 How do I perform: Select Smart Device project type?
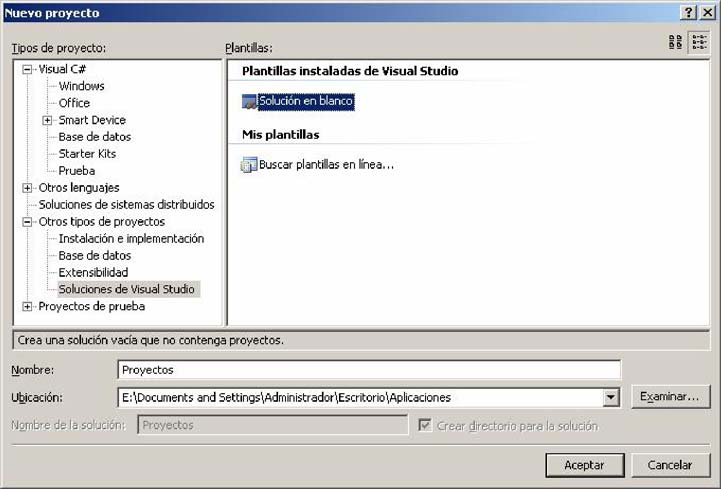coord(92,120)
